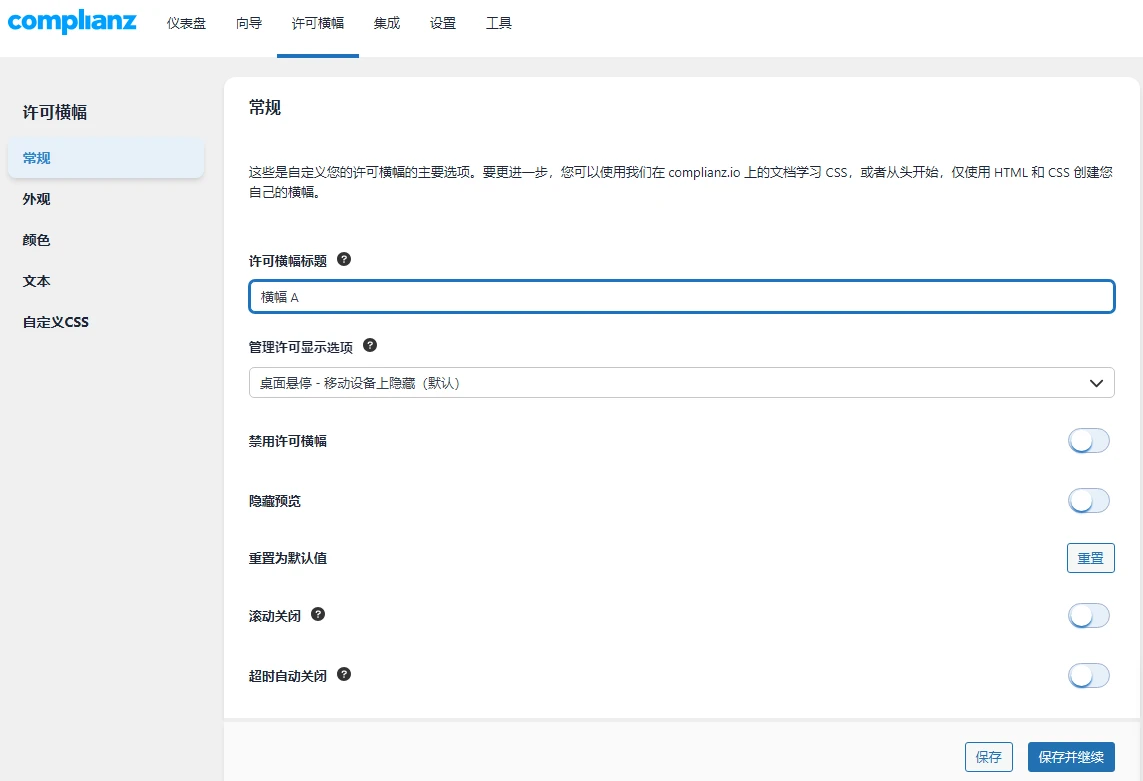This screenshot has width=1143, height=781.
Task: Click the 保存 button
Action: point(988,757)
